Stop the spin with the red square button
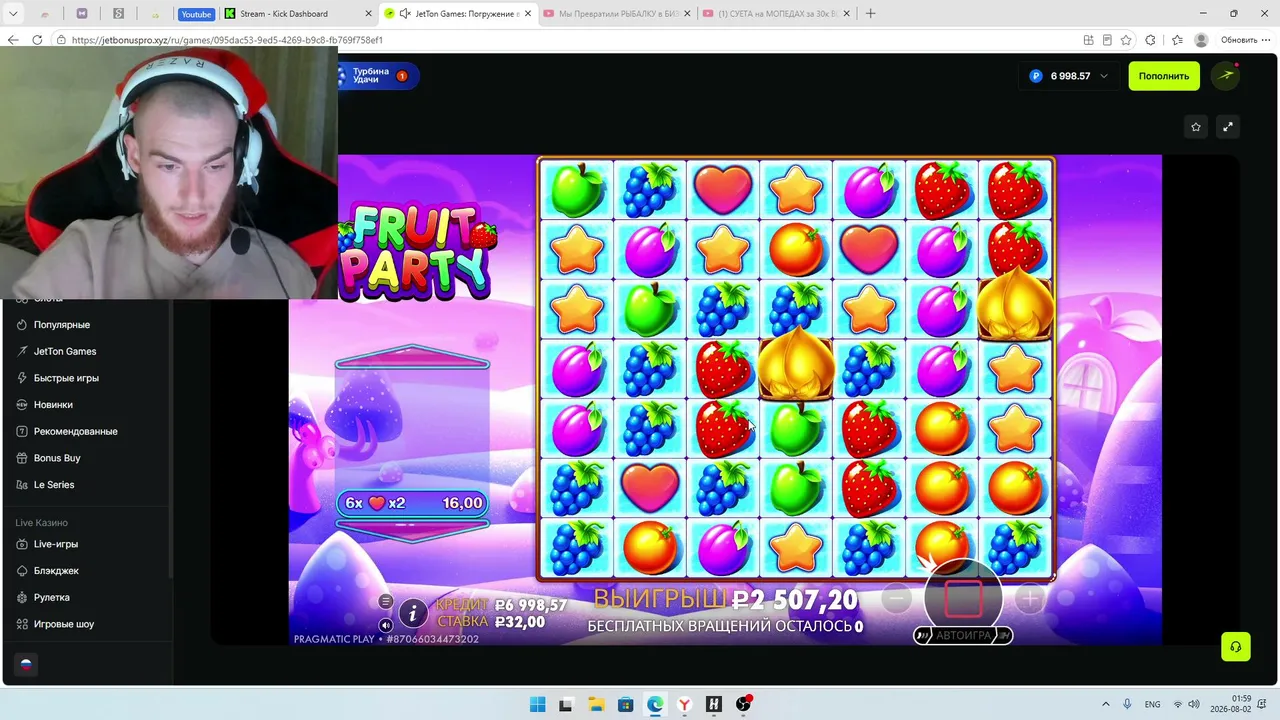Viewport: 1280px width, 720px height. click(x=963, y=598)
